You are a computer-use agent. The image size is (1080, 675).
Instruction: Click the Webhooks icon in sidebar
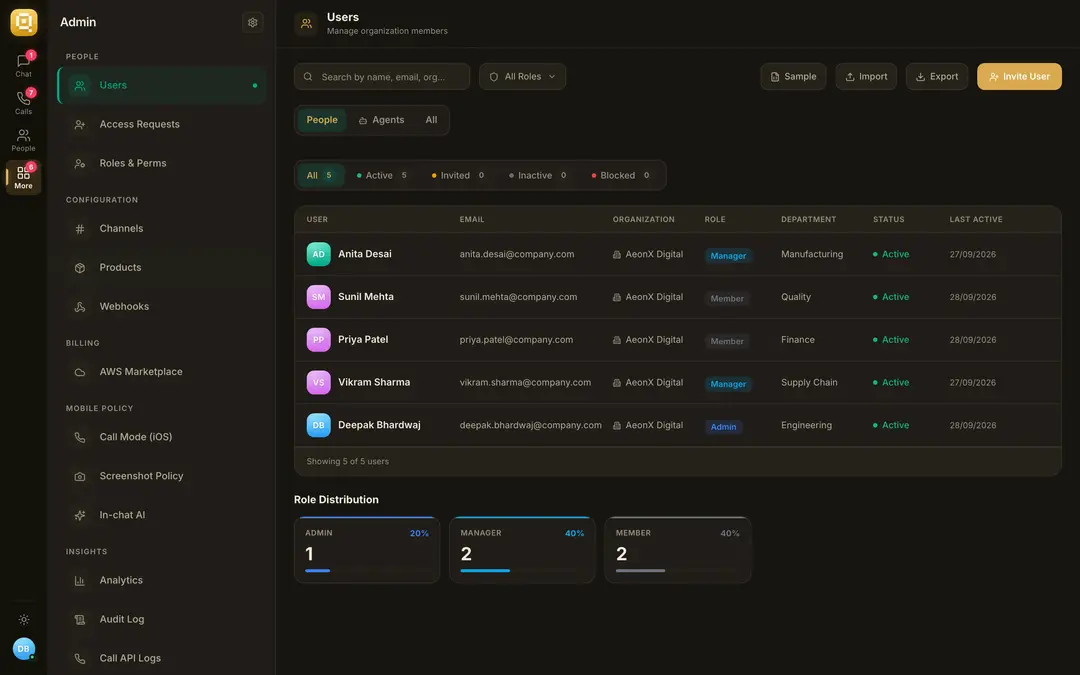(x=80, y=307)
